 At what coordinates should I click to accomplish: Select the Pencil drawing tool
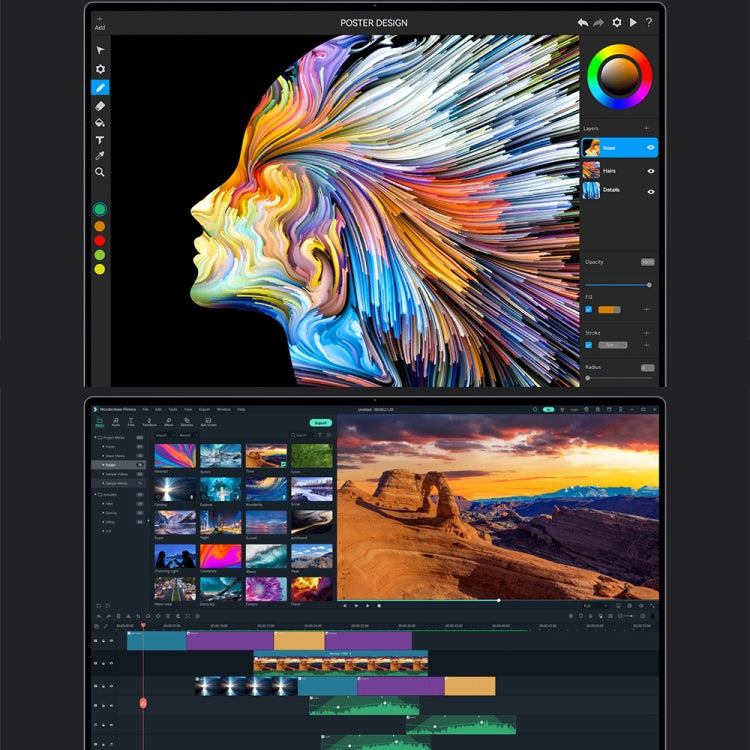click(100, 88)
